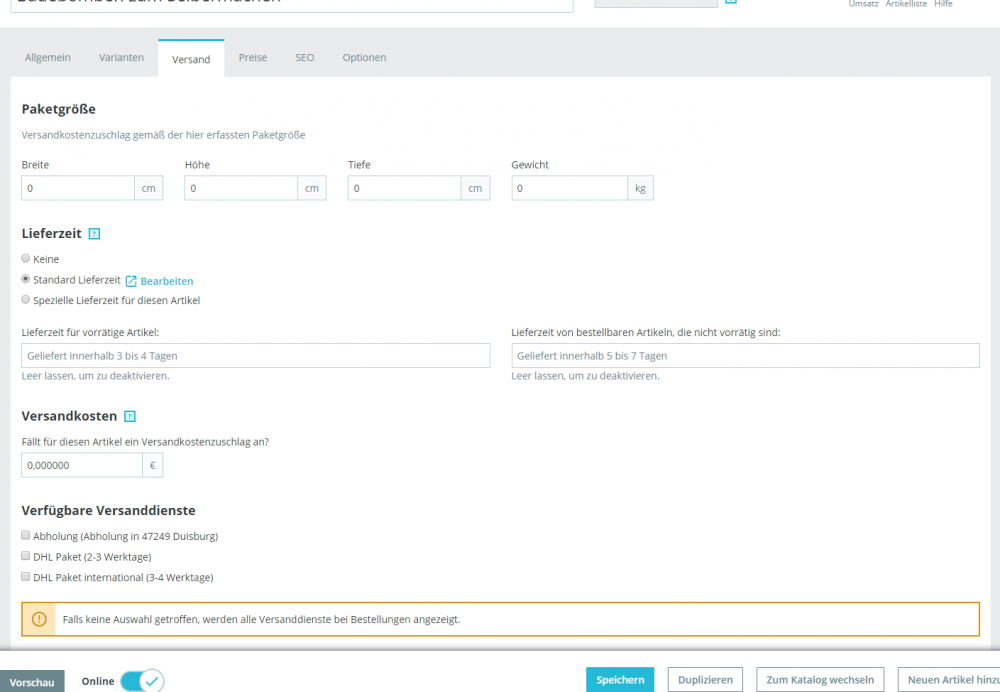
Task: Enable the Abholung in Duisburg checkbox
Action: [26, 536]
